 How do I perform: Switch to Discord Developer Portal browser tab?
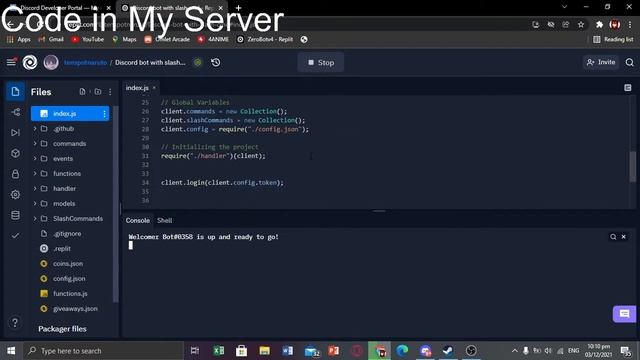59,8
